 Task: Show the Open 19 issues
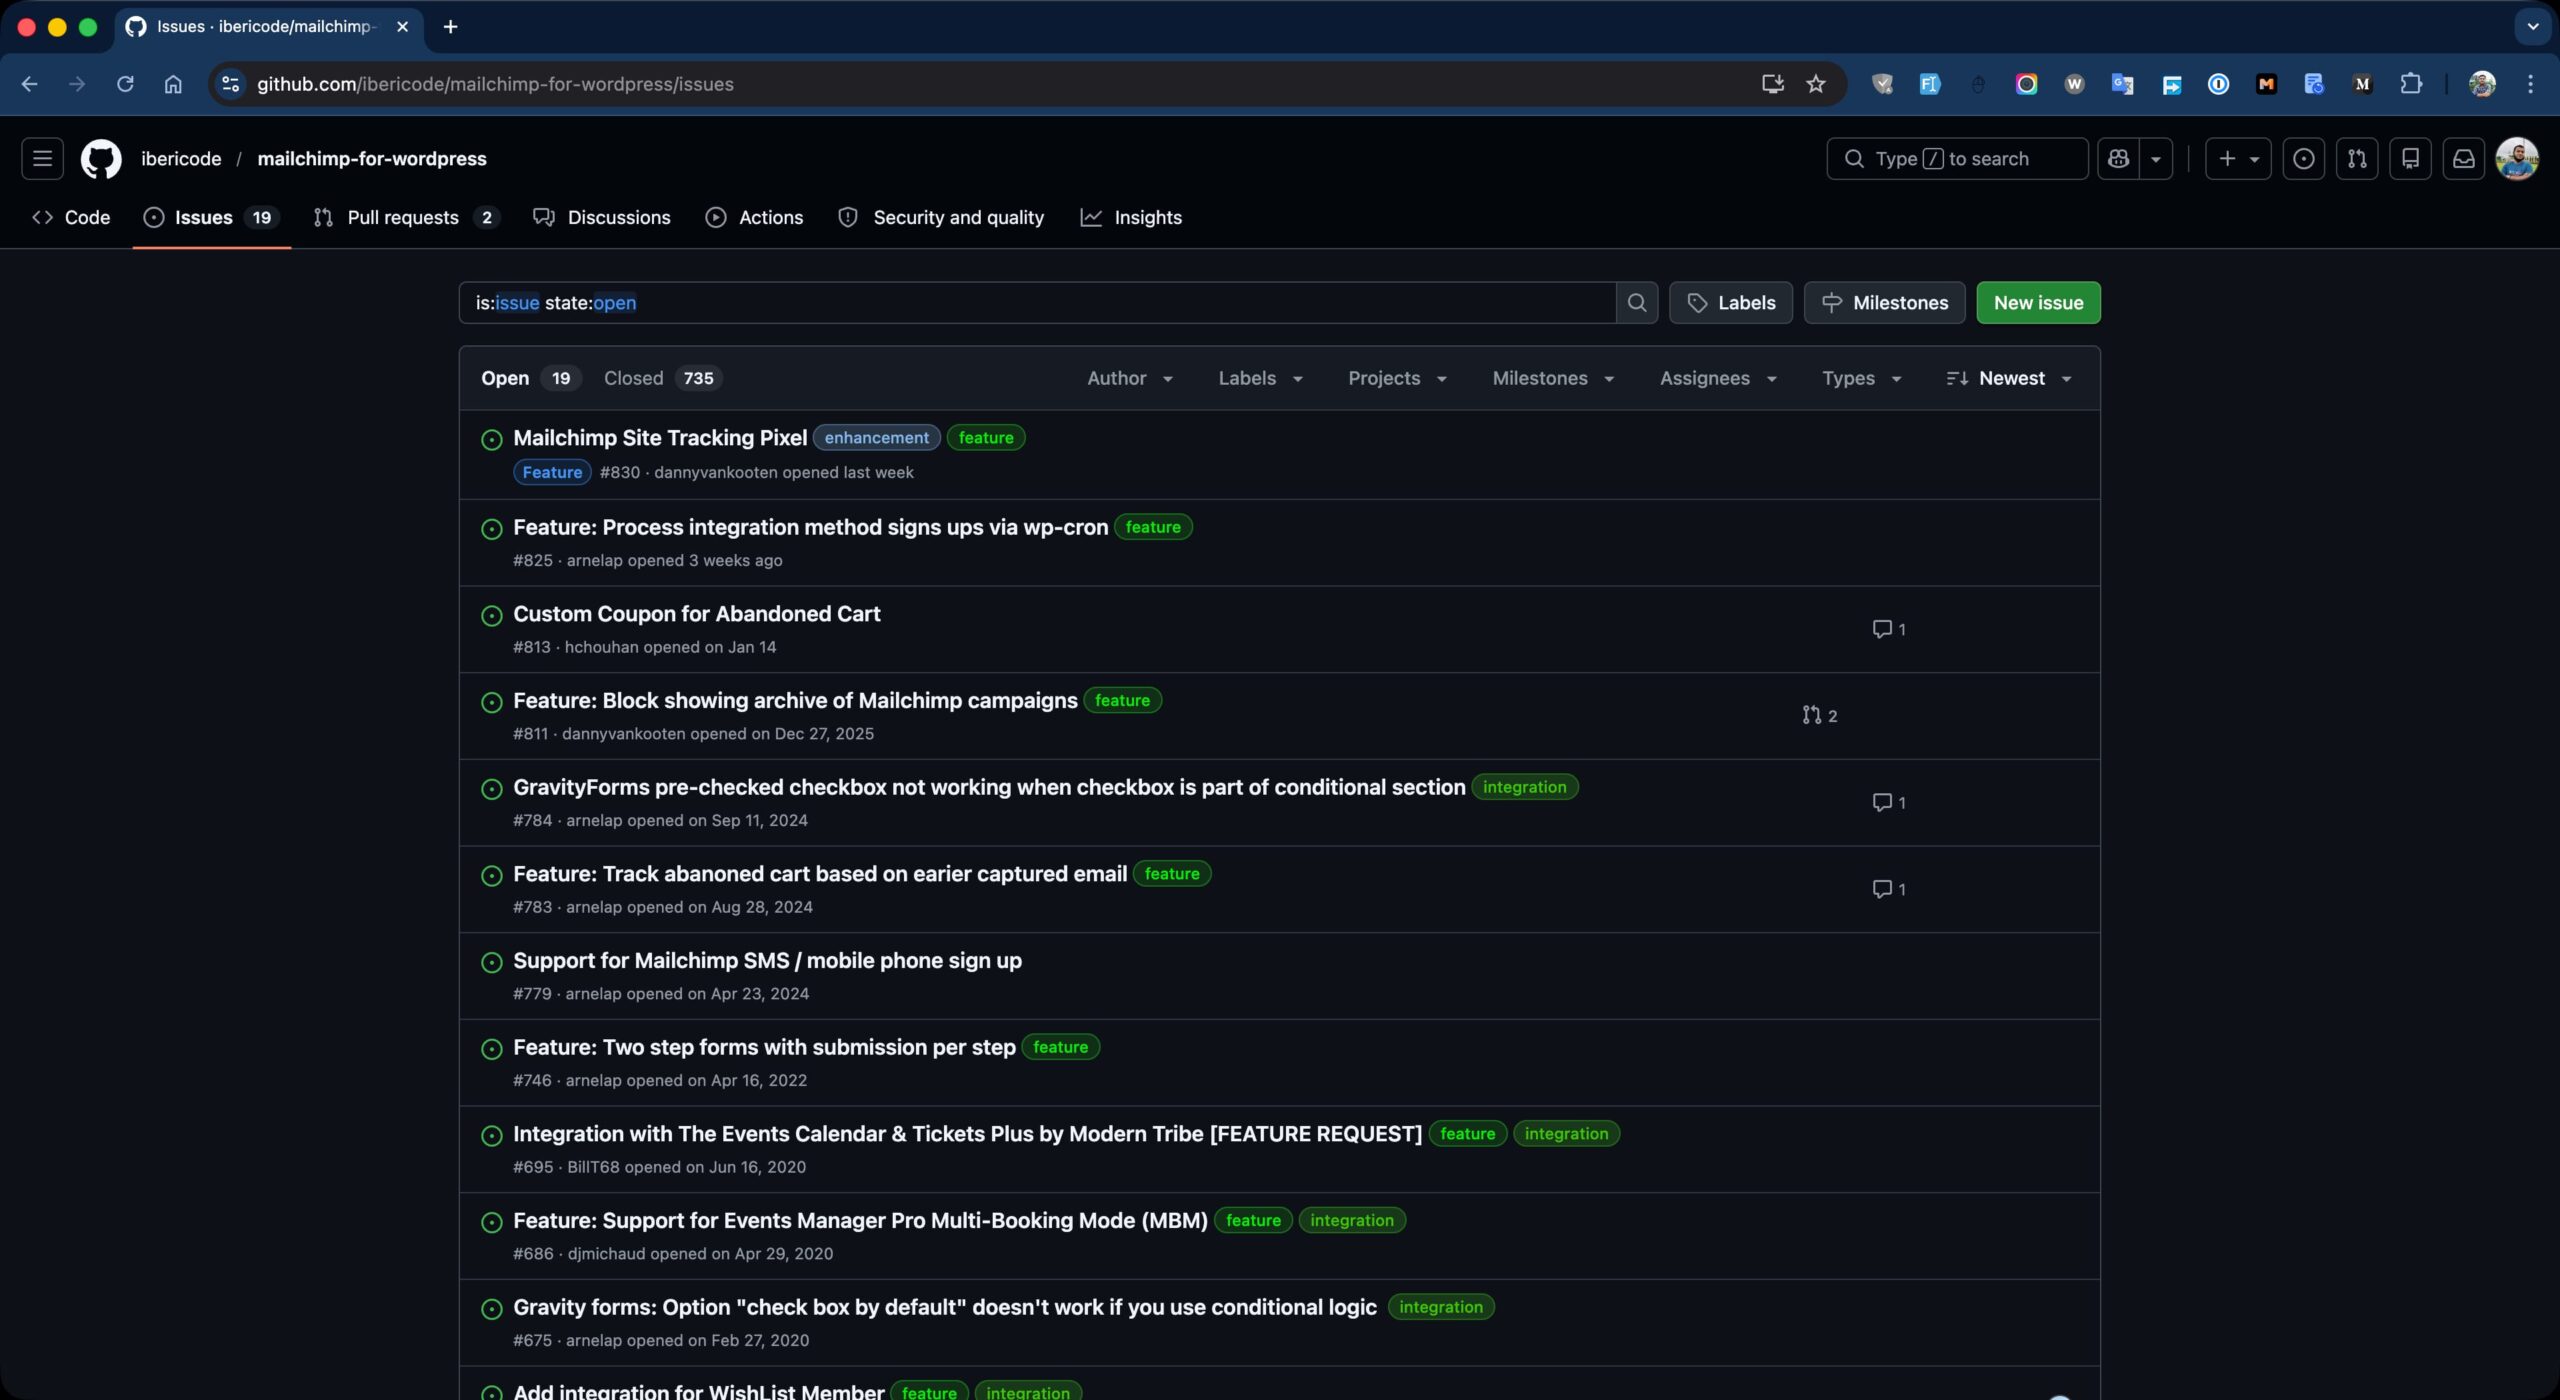530,378
